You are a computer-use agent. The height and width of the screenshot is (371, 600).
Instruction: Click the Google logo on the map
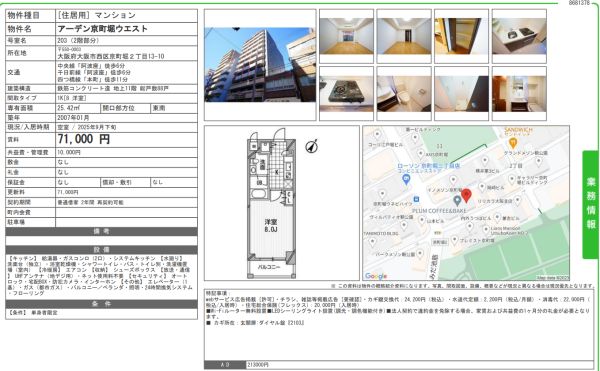tap(376, 276)
